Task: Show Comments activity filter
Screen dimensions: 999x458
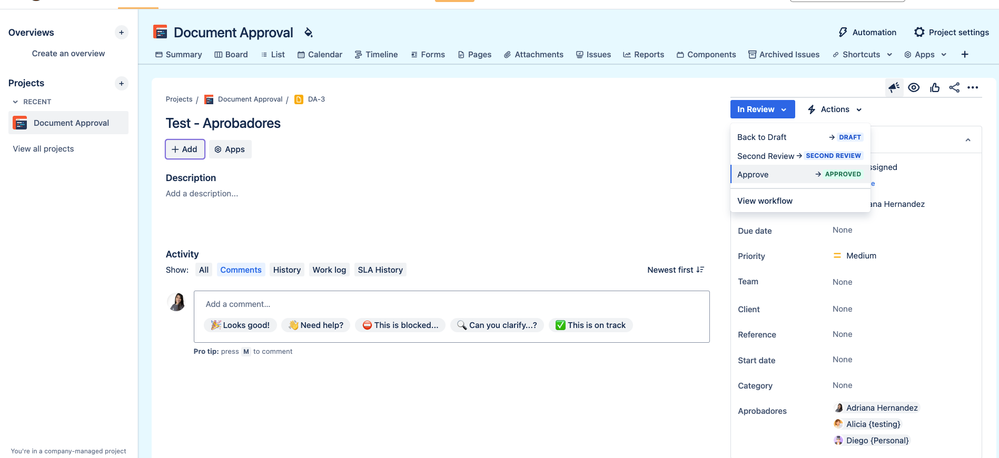Action: 241,270
